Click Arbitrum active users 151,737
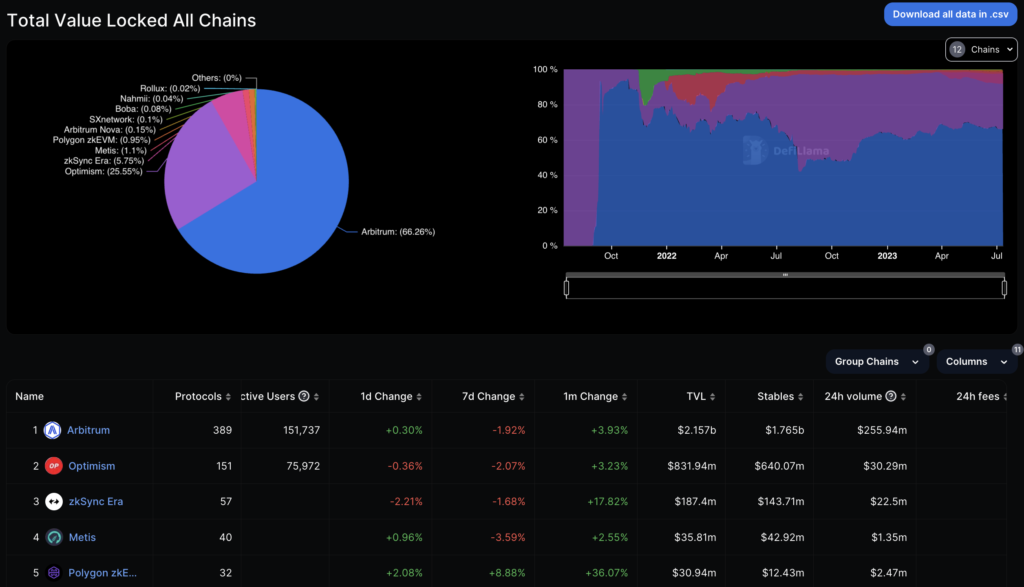The height and width of the screenshot is (587, 1024). pyautogui.click(x=301, y=430)
